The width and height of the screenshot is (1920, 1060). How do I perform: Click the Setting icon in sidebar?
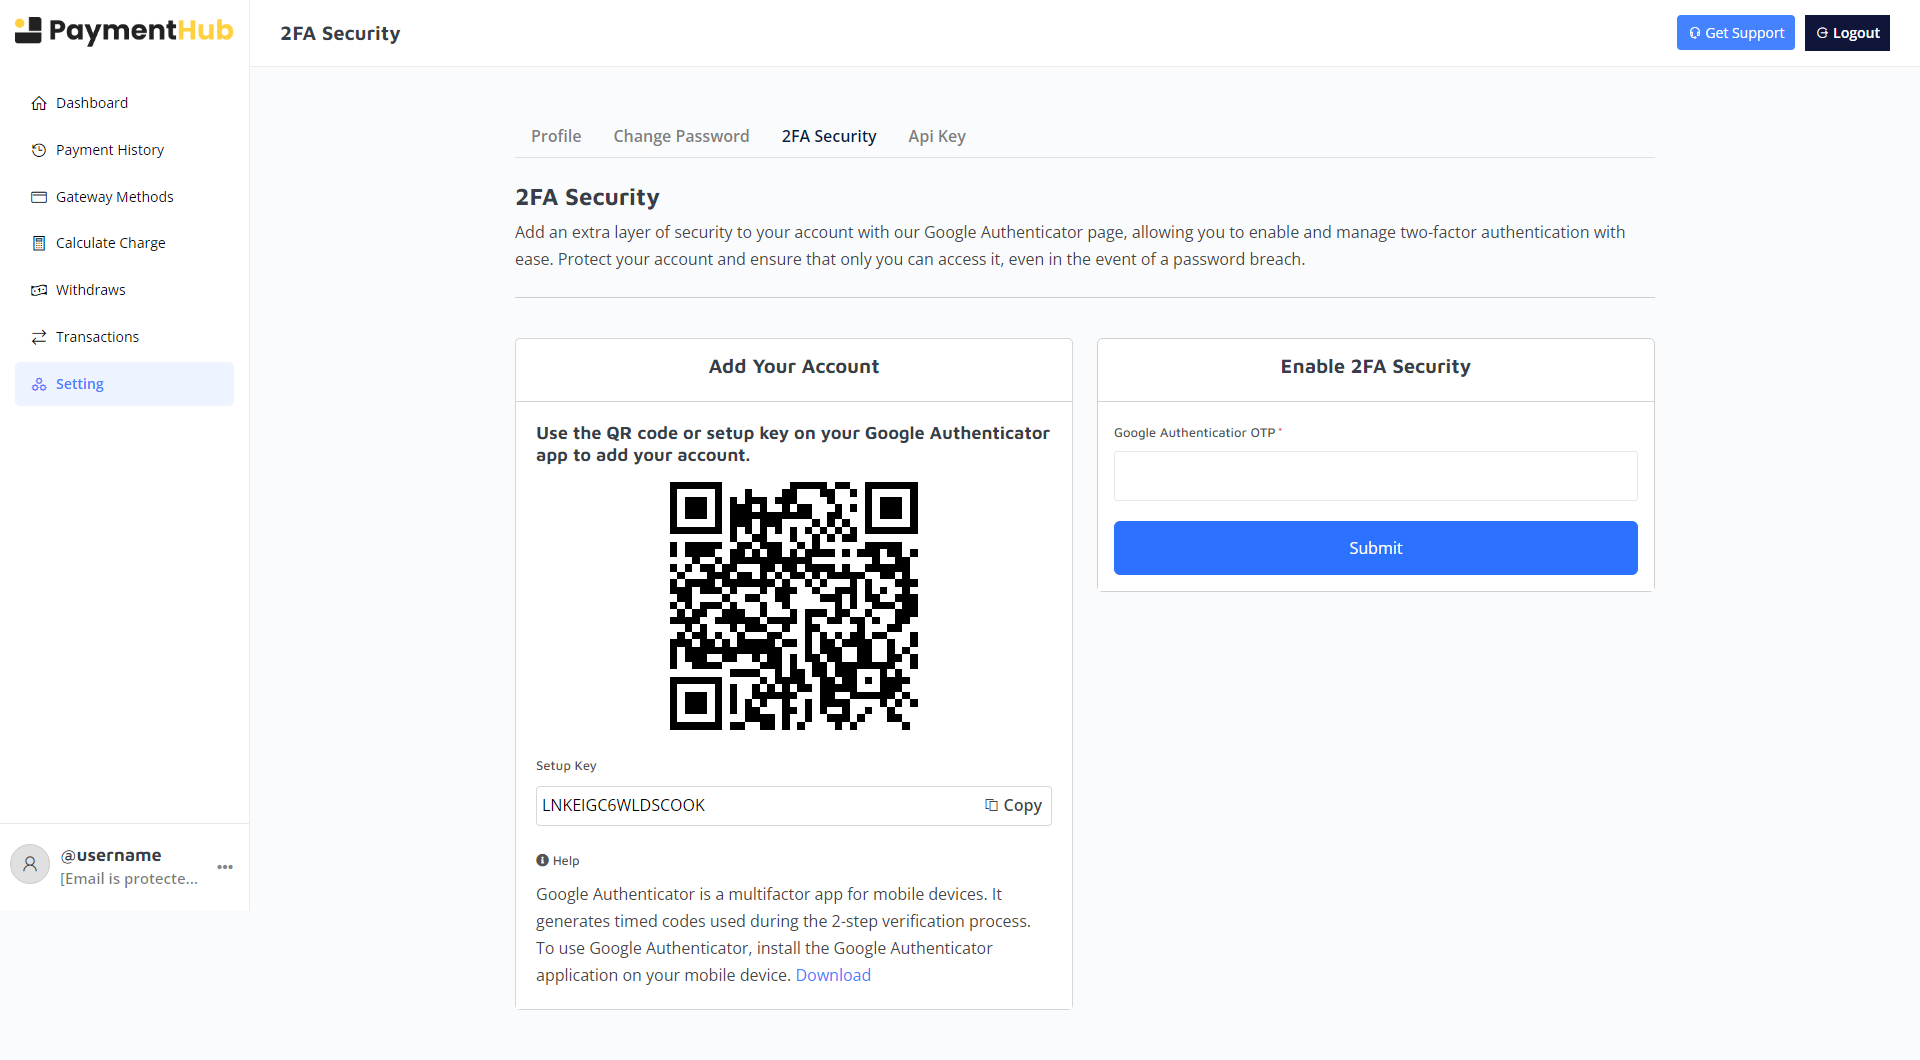(39, 384)
